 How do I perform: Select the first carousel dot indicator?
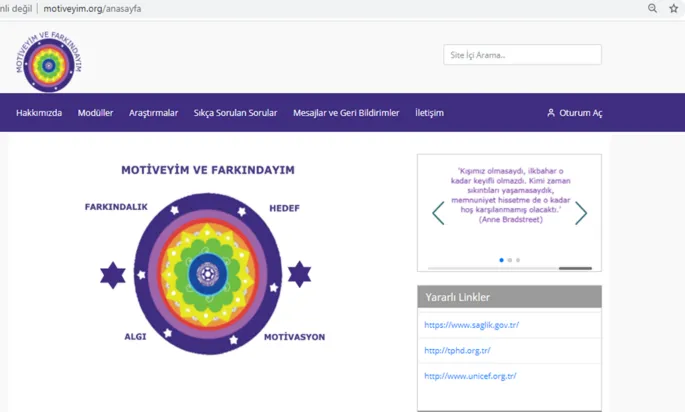click(x=501, y=260)
